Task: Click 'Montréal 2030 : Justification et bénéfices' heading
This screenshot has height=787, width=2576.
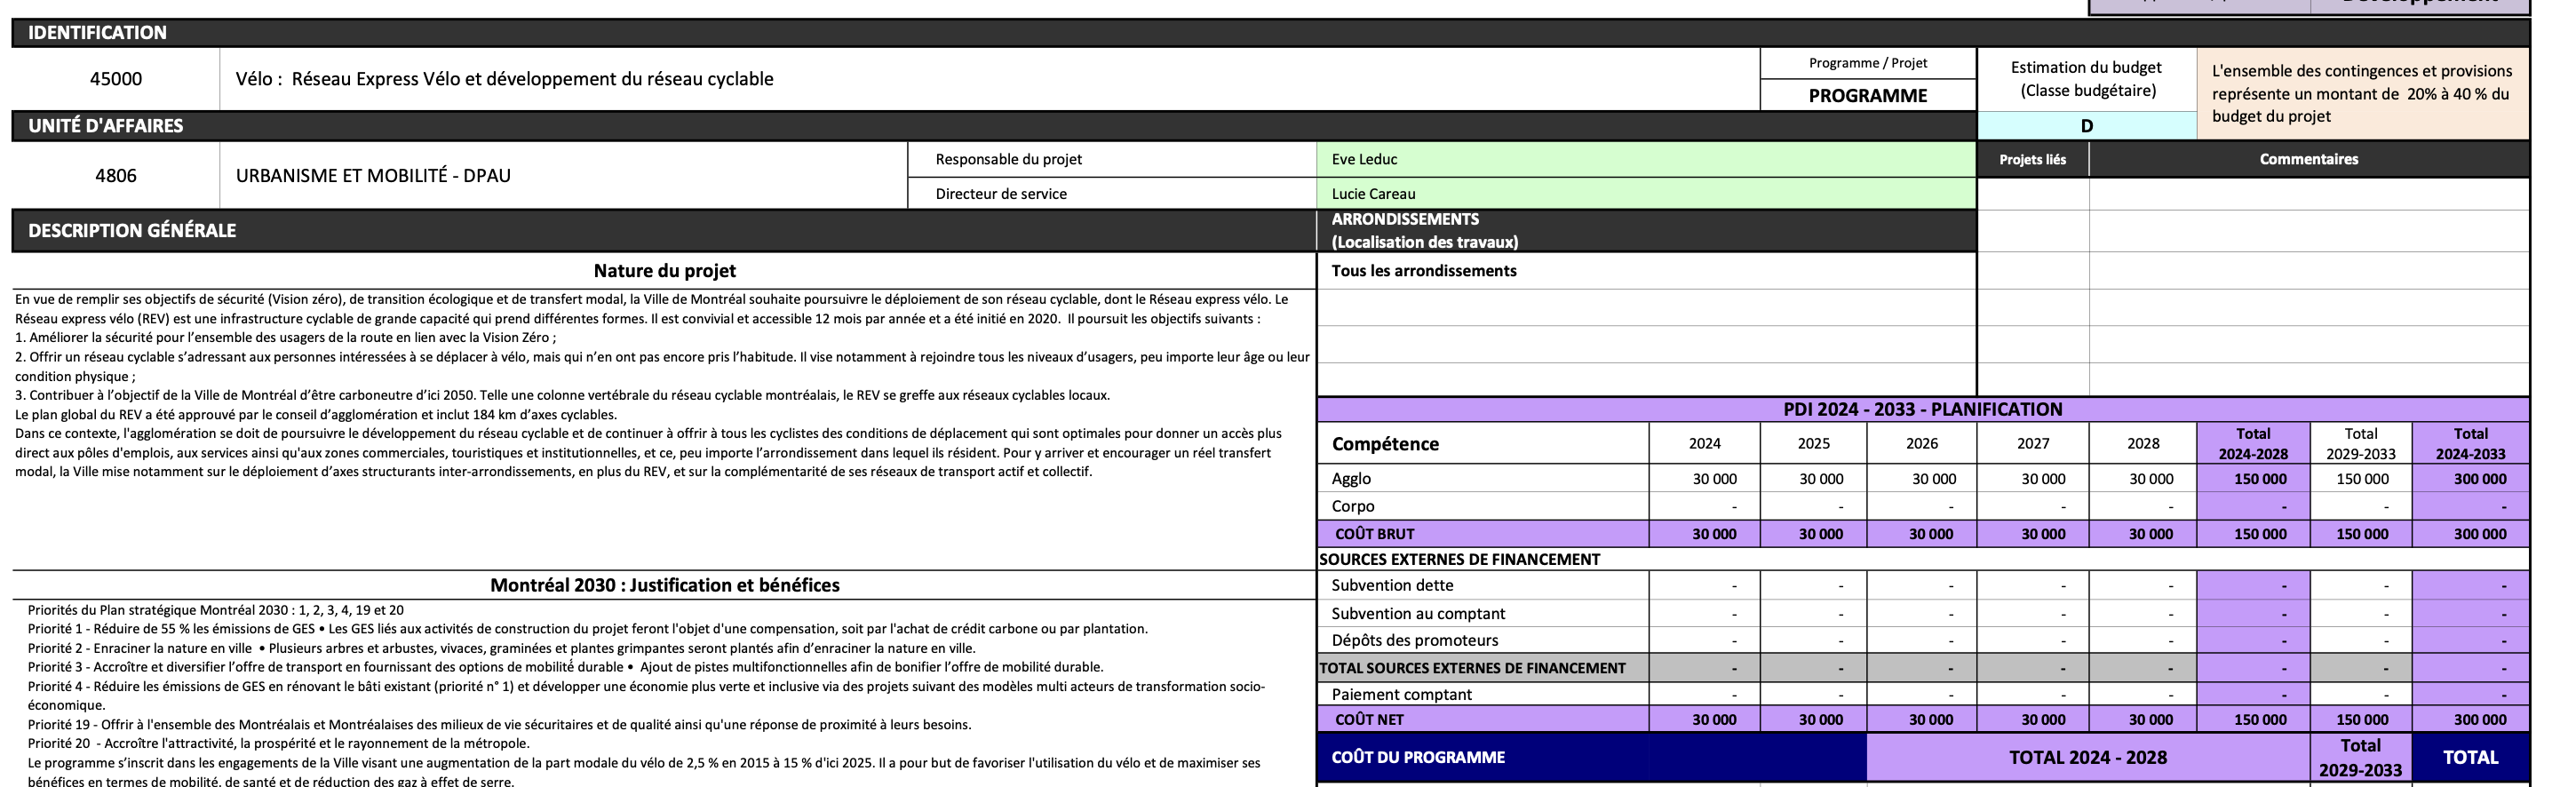Action: 664,585
